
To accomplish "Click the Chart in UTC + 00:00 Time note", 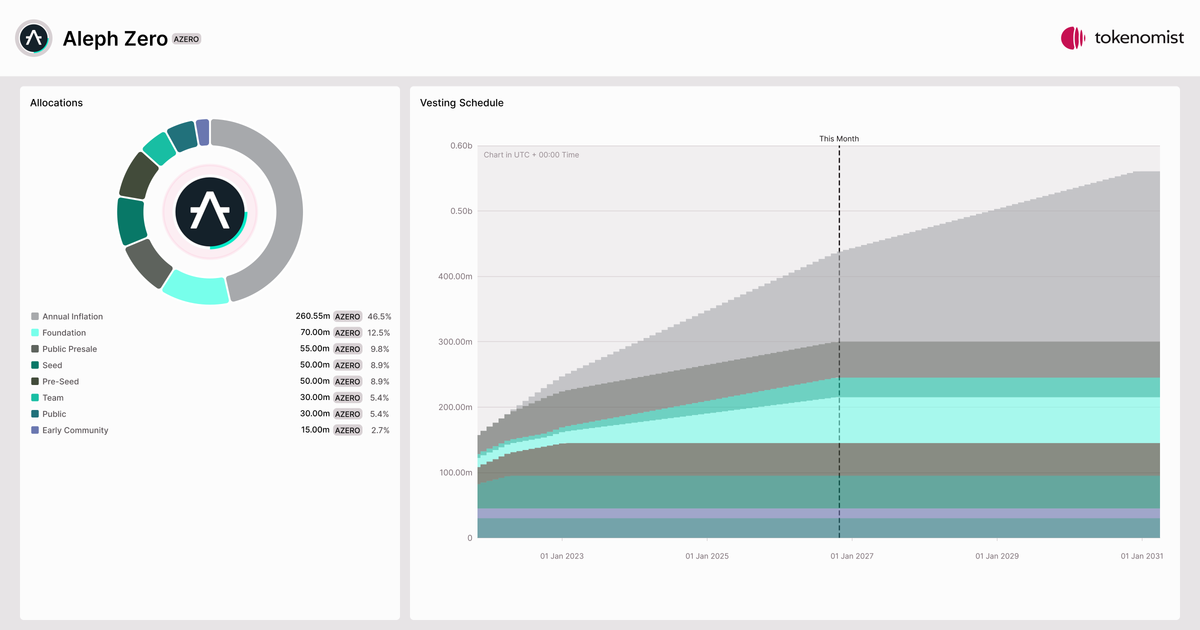I will (531, 155).
